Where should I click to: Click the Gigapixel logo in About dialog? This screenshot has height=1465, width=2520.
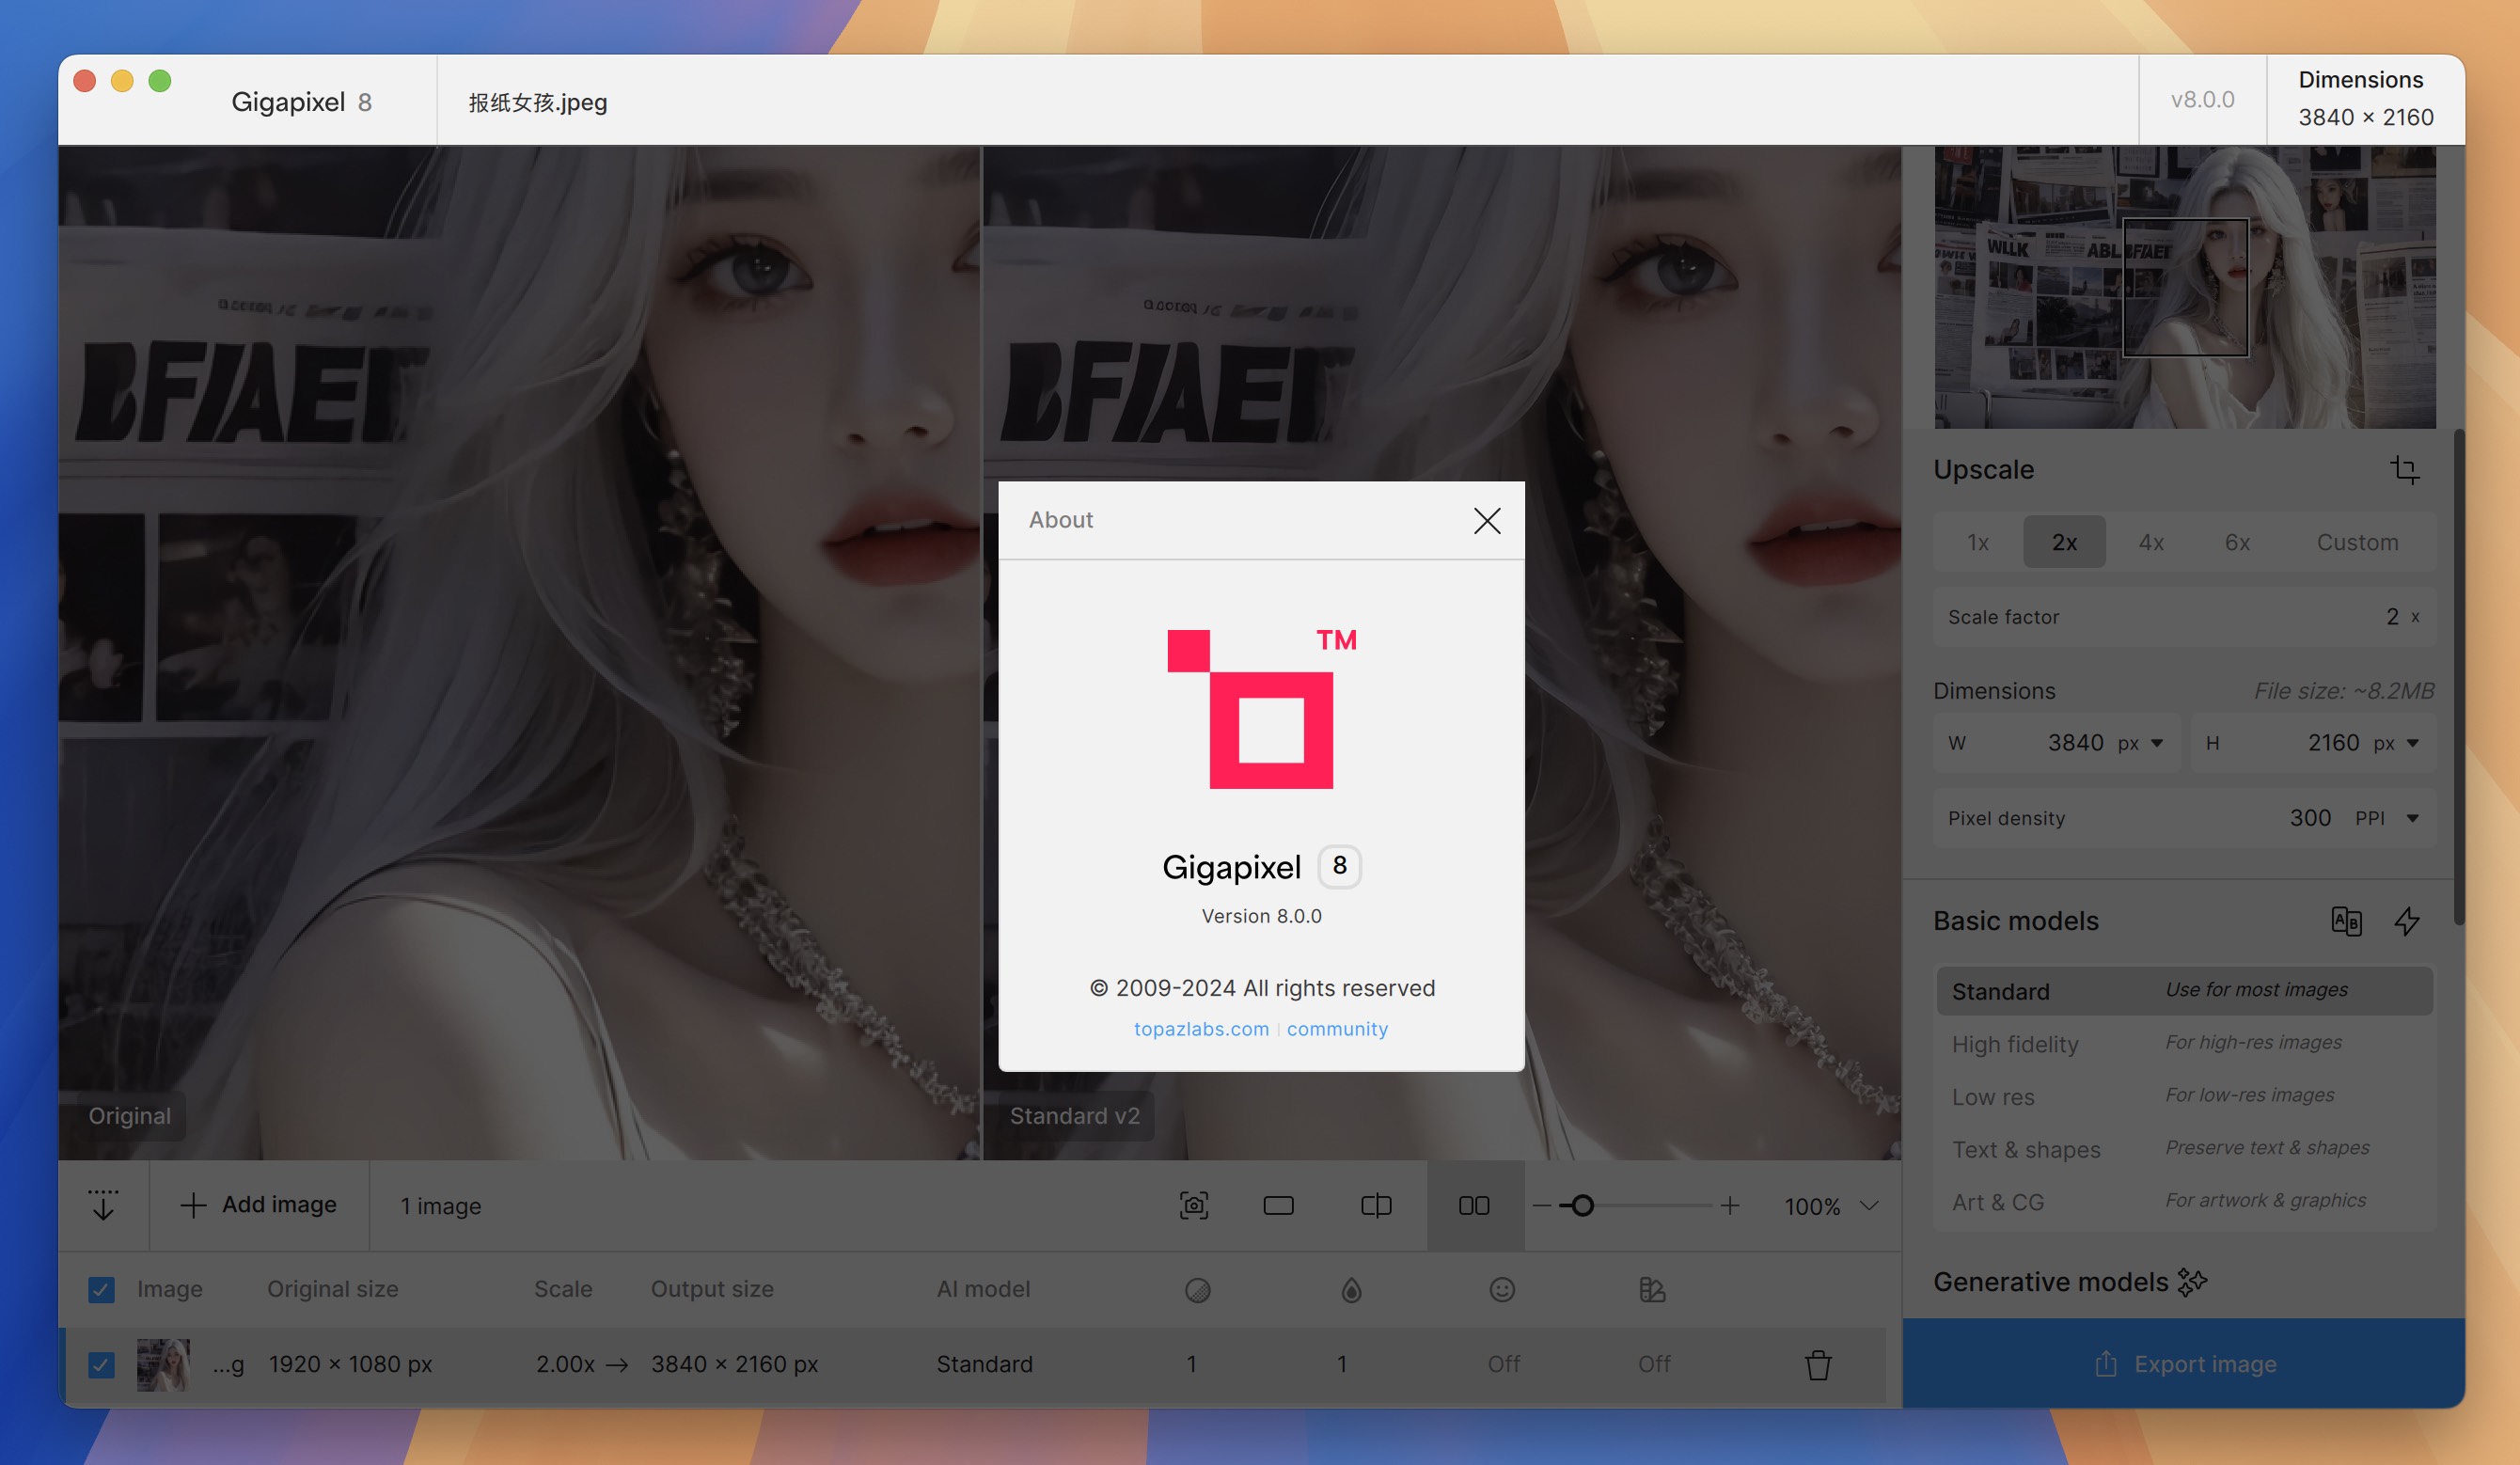pyautogui.click(x=1262, y=709)
